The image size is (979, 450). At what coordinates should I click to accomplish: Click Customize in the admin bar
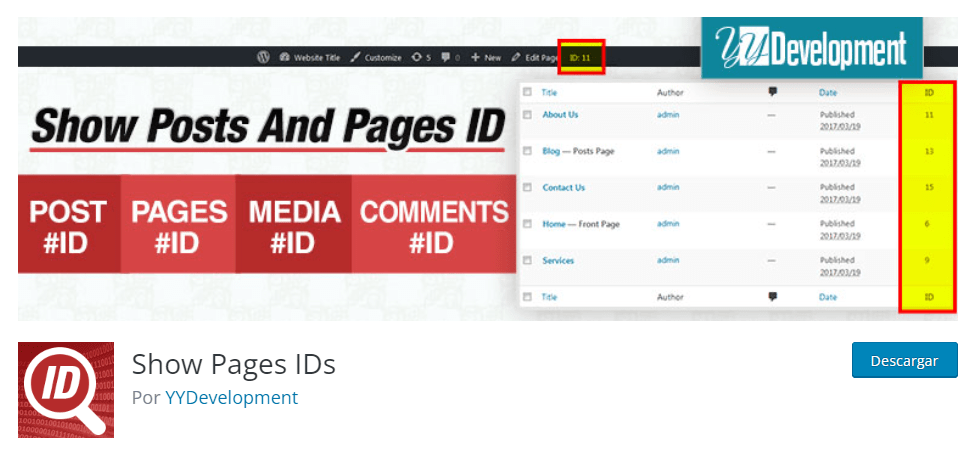(x=376, y=57)
